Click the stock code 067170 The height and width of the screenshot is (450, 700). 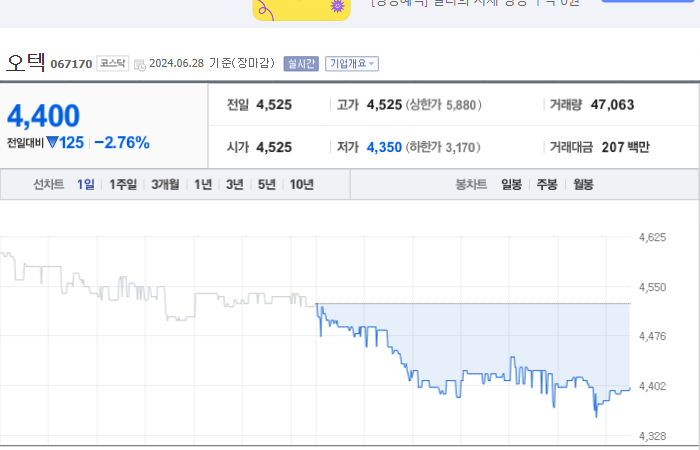coord(71,64)
